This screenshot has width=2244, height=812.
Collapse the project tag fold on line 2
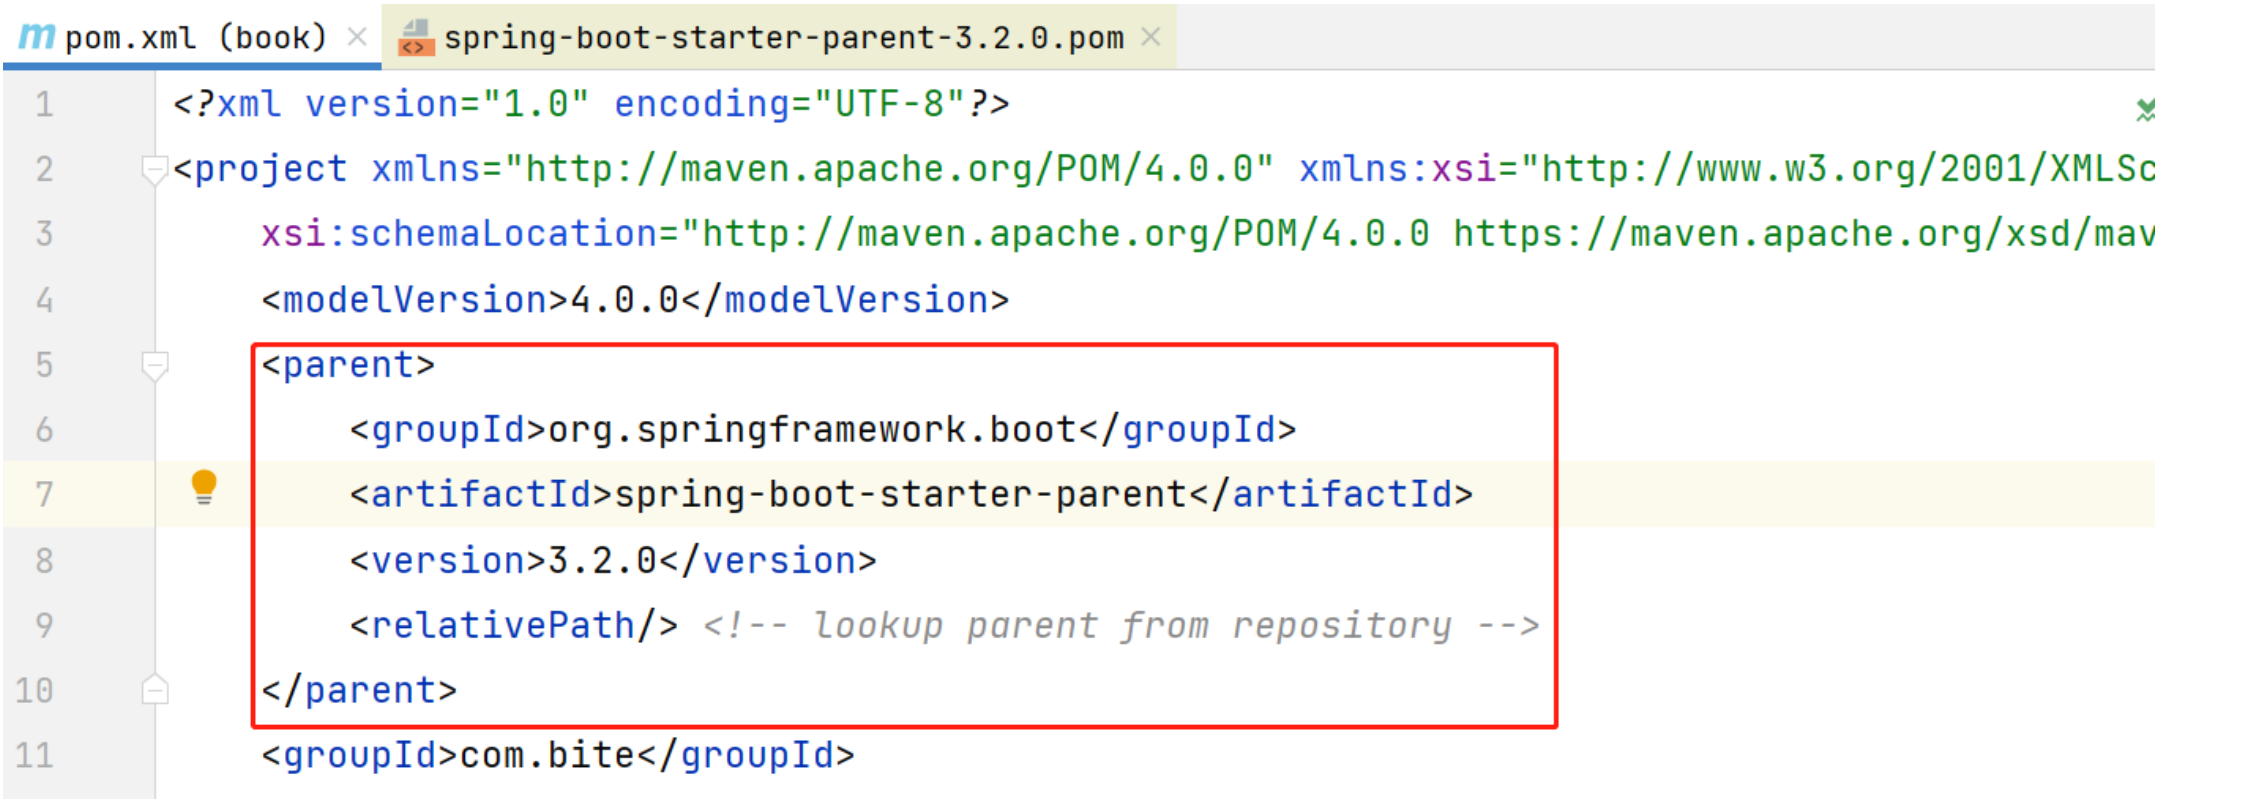point(154,171)
